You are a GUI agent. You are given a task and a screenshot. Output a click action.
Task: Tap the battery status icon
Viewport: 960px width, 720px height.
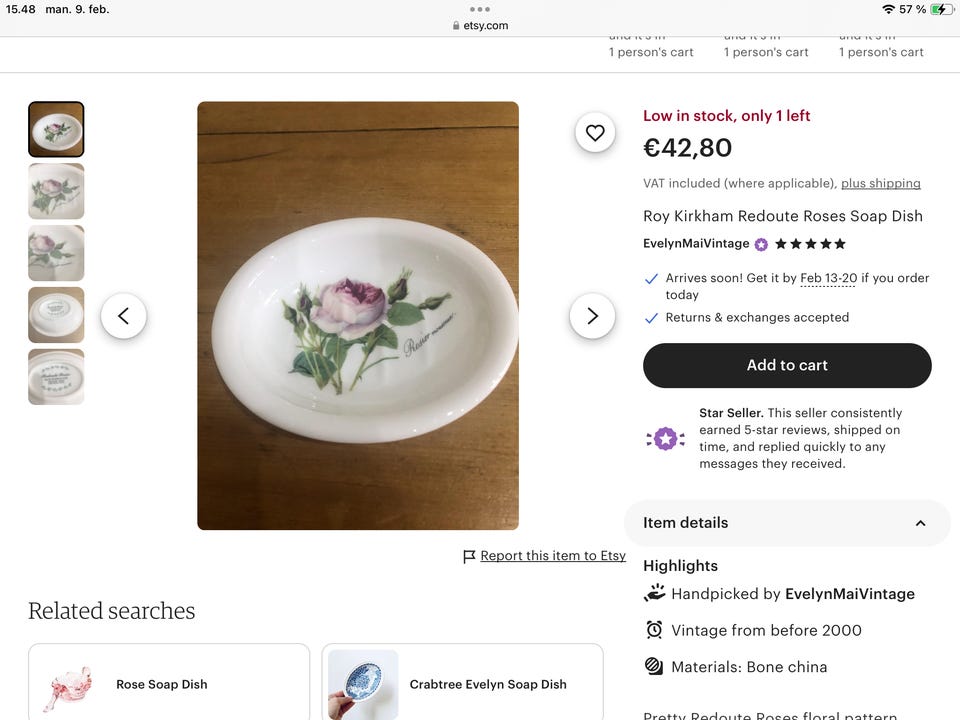tap(942, 9)
